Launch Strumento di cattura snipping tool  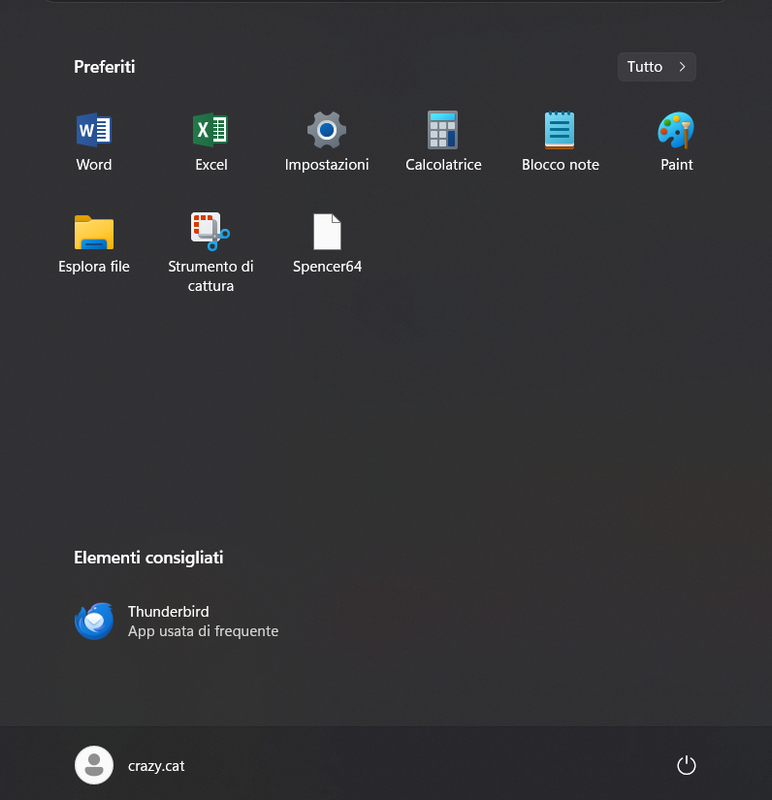211,253
